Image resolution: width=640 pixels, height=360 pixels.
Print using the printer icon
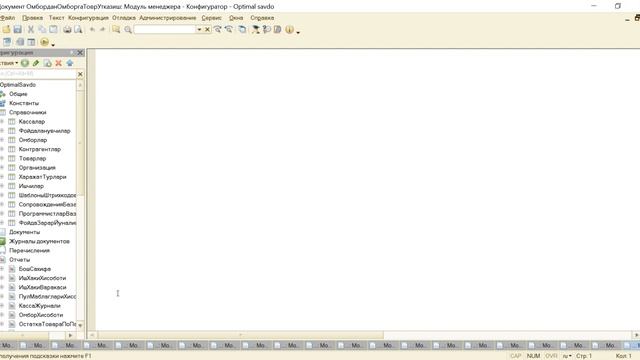pos(67,29)
